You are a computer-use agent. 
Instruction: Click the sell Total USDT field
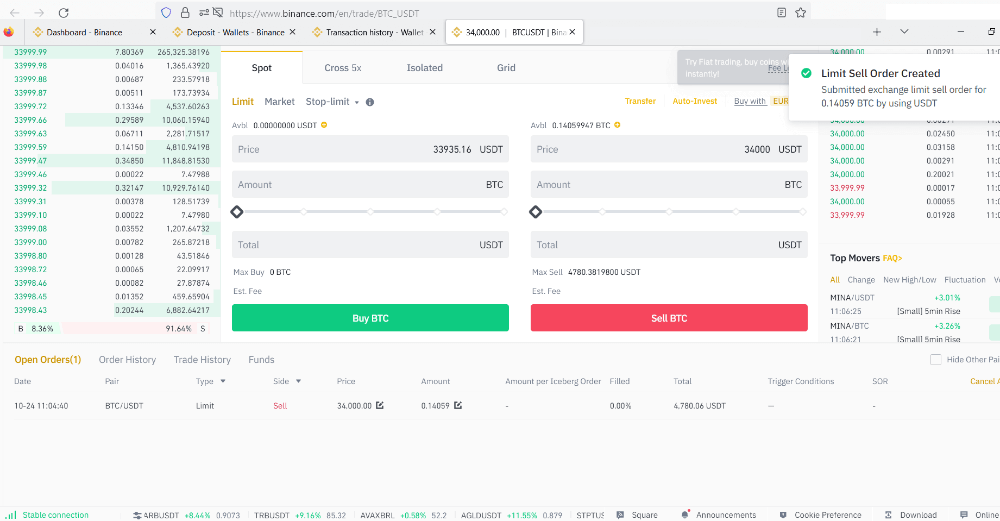(x=669, y=244)
